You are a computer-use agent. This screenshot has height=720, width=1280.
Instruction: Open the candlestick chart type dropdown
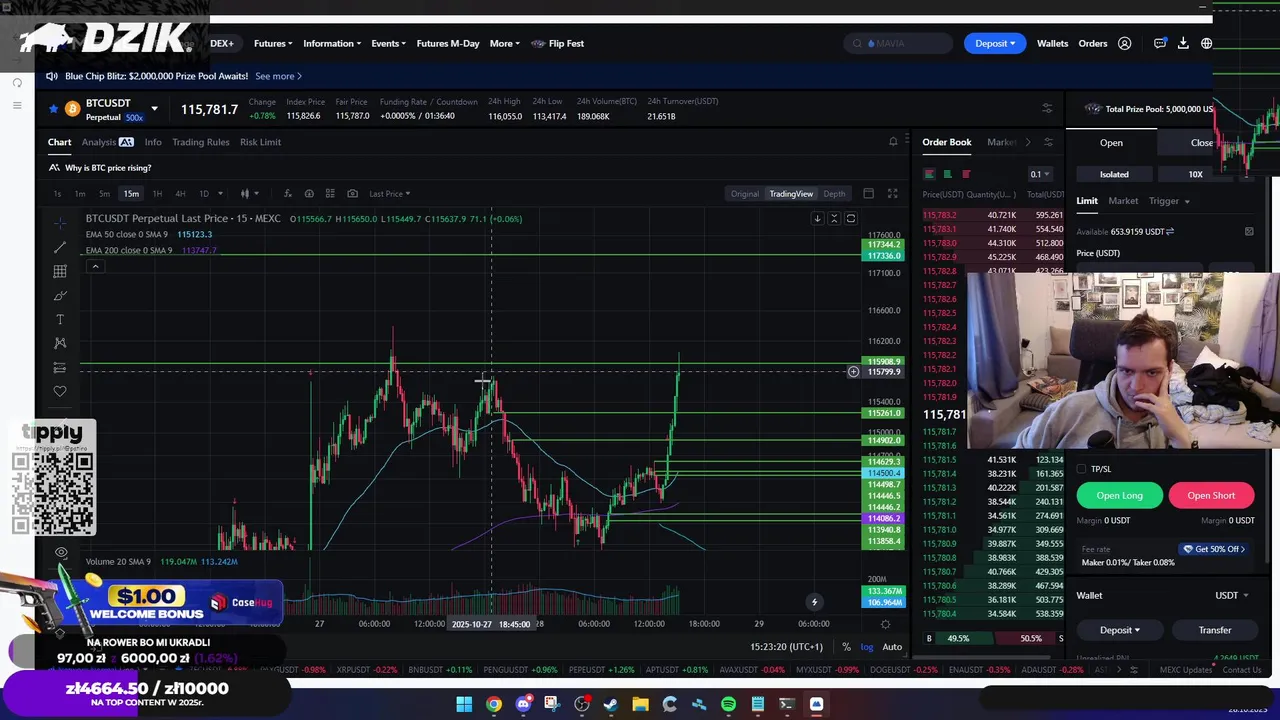[249, 193]
